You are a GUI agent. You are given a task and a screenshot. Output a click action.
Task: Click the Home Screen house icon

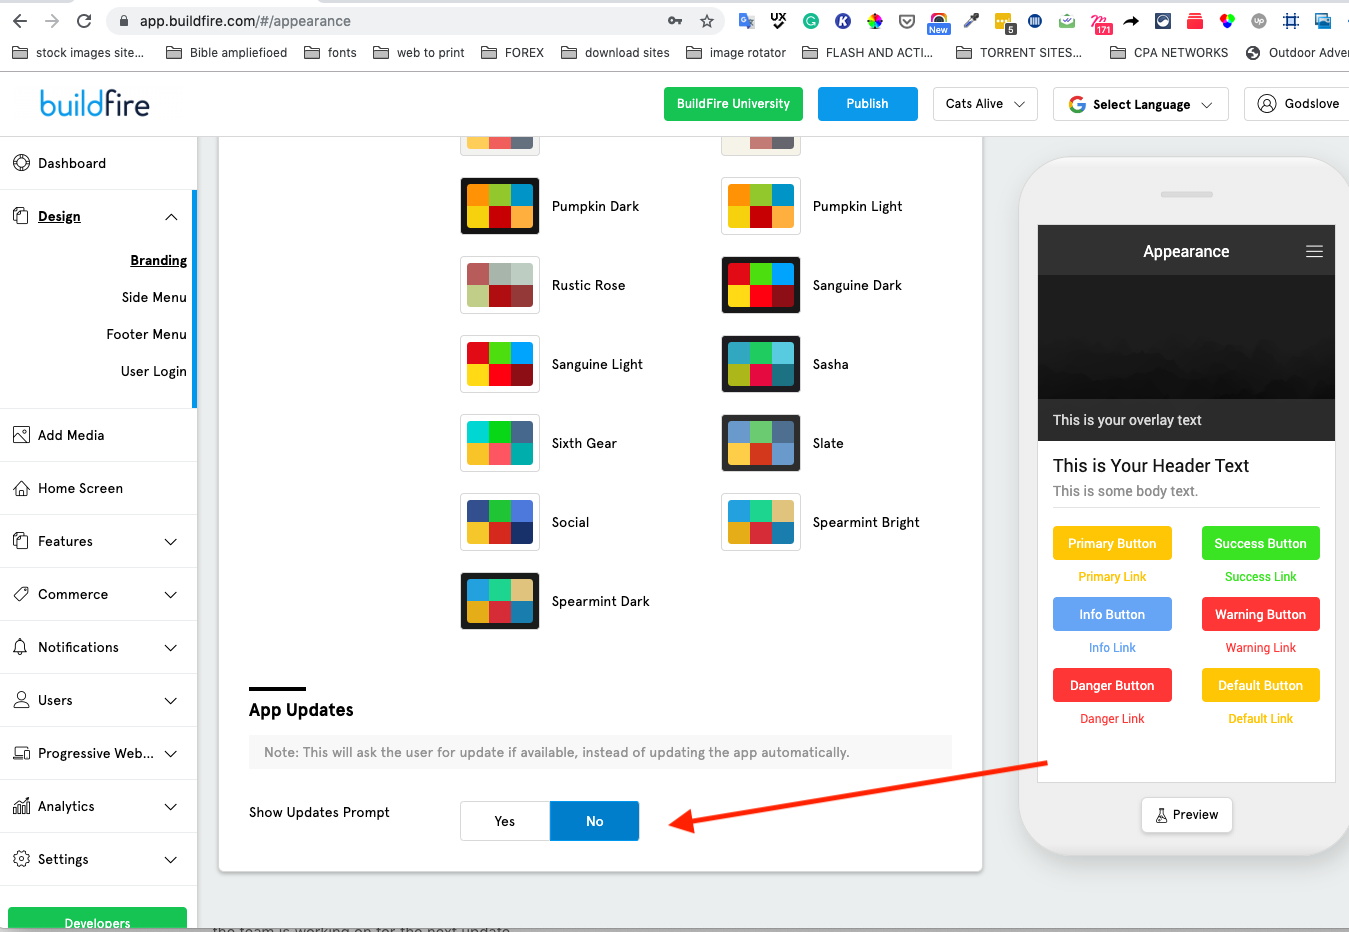[x=21, y=488]
